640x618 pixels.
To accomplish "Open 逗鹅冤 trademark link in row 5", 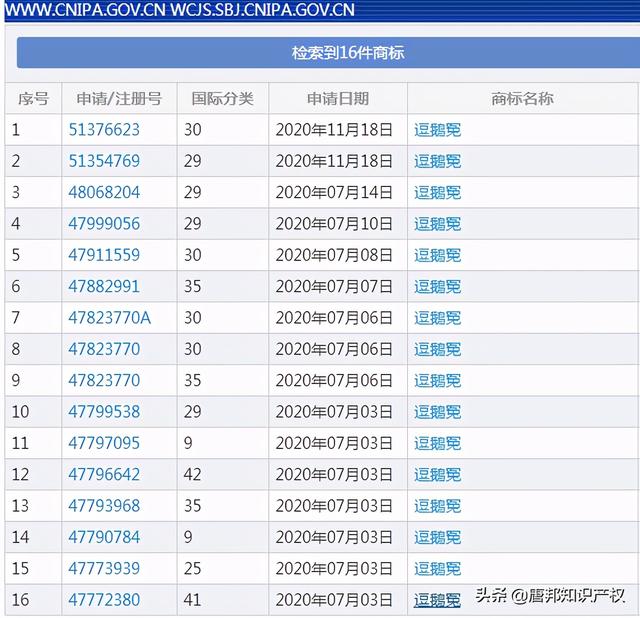I will click(438, 255).
